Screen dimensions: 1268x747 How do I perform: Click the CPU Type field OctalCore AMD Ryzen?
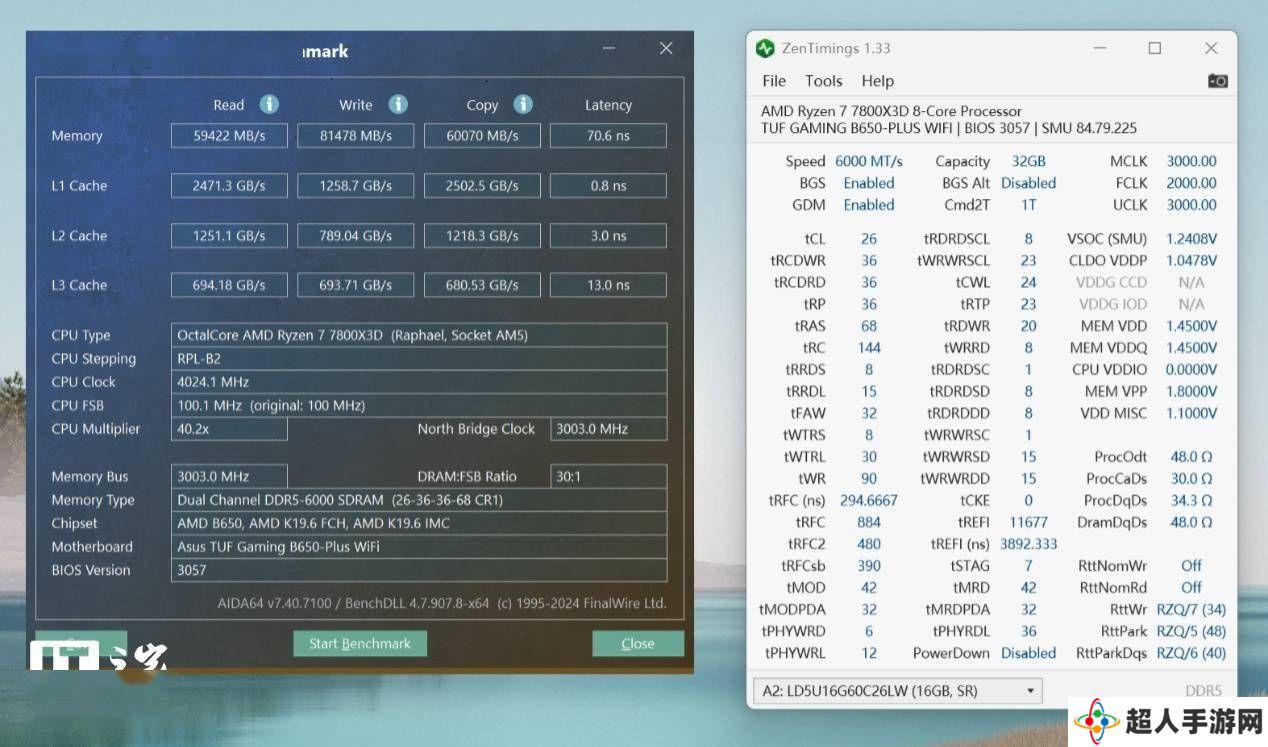pyautogui.click(x=419, y=335)
